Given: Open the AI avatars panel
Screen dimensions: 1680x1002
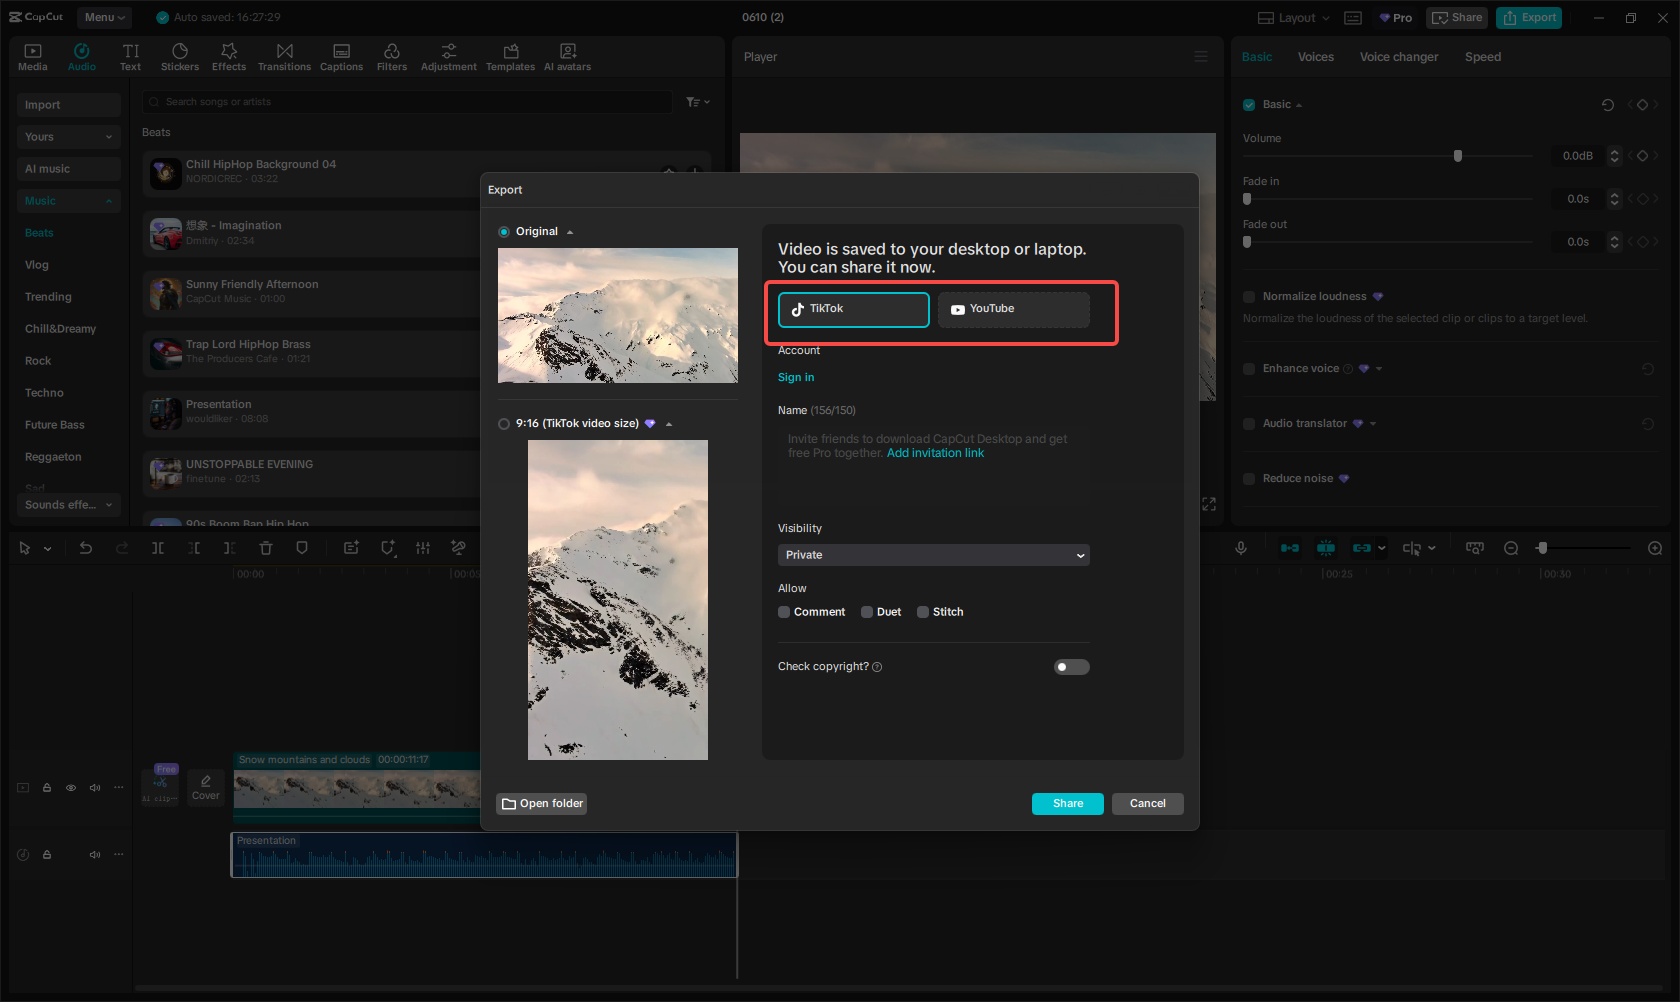Looking at the screenshot, I should [x=567, y=55].
